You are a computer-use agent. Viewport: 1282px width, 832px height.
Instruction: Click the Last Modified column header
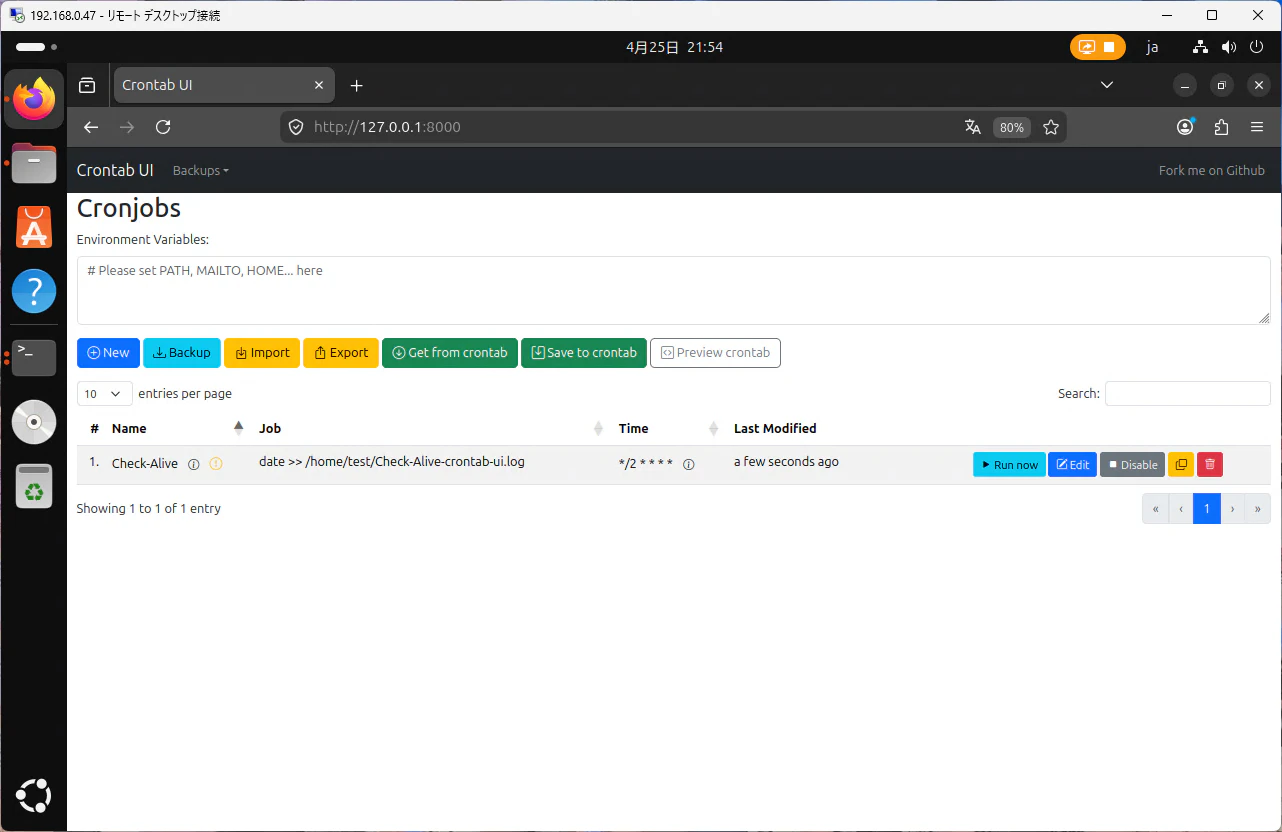(x=775, y=428)
